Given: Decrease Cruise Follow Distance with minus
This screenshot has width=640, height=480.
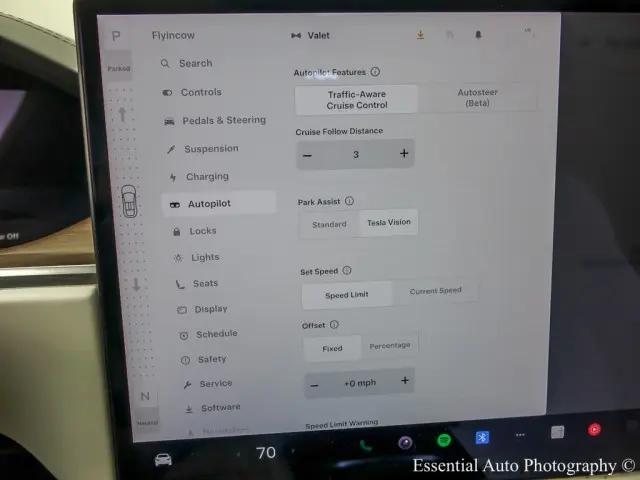Looking at the screenshot, I should point(308,156).
